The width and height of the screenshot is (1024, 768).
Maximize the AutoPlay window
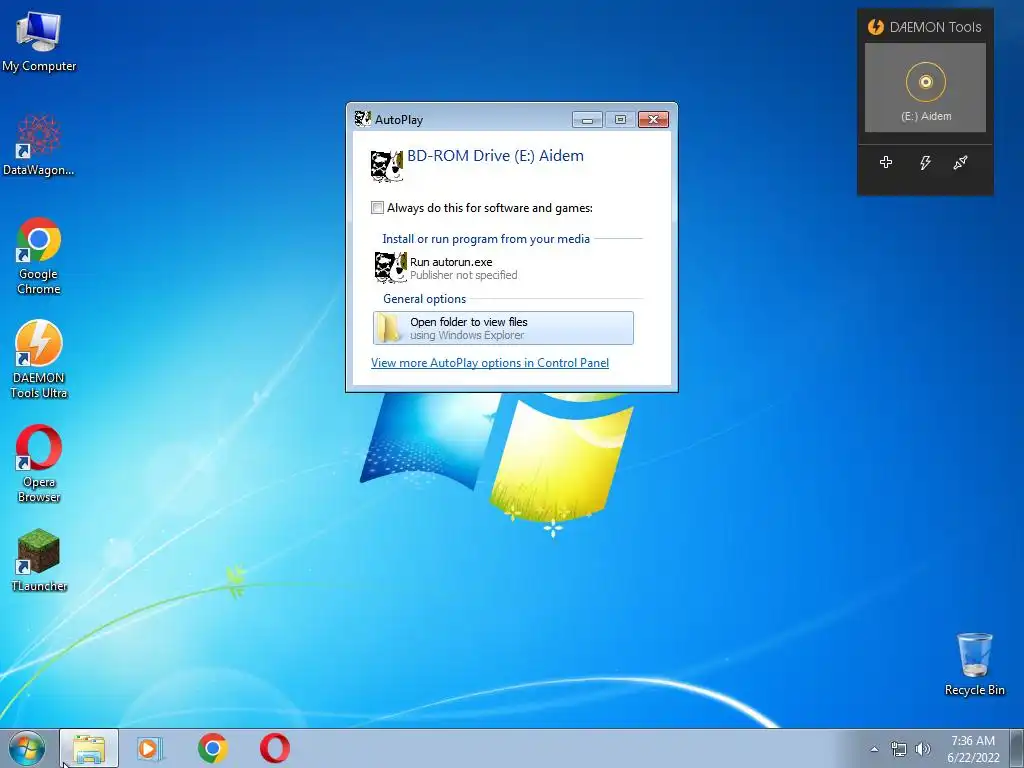click(x=620, y=120)
